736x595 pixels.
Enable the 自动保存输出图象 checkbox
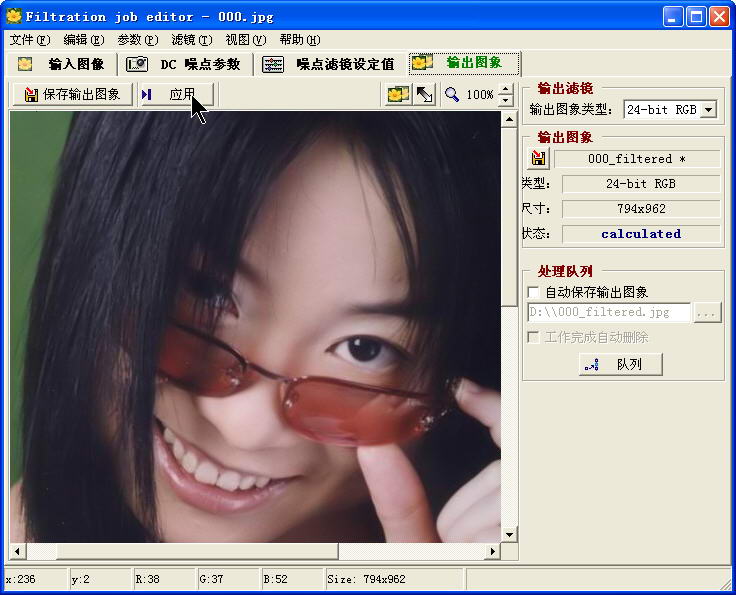[534, 292]
